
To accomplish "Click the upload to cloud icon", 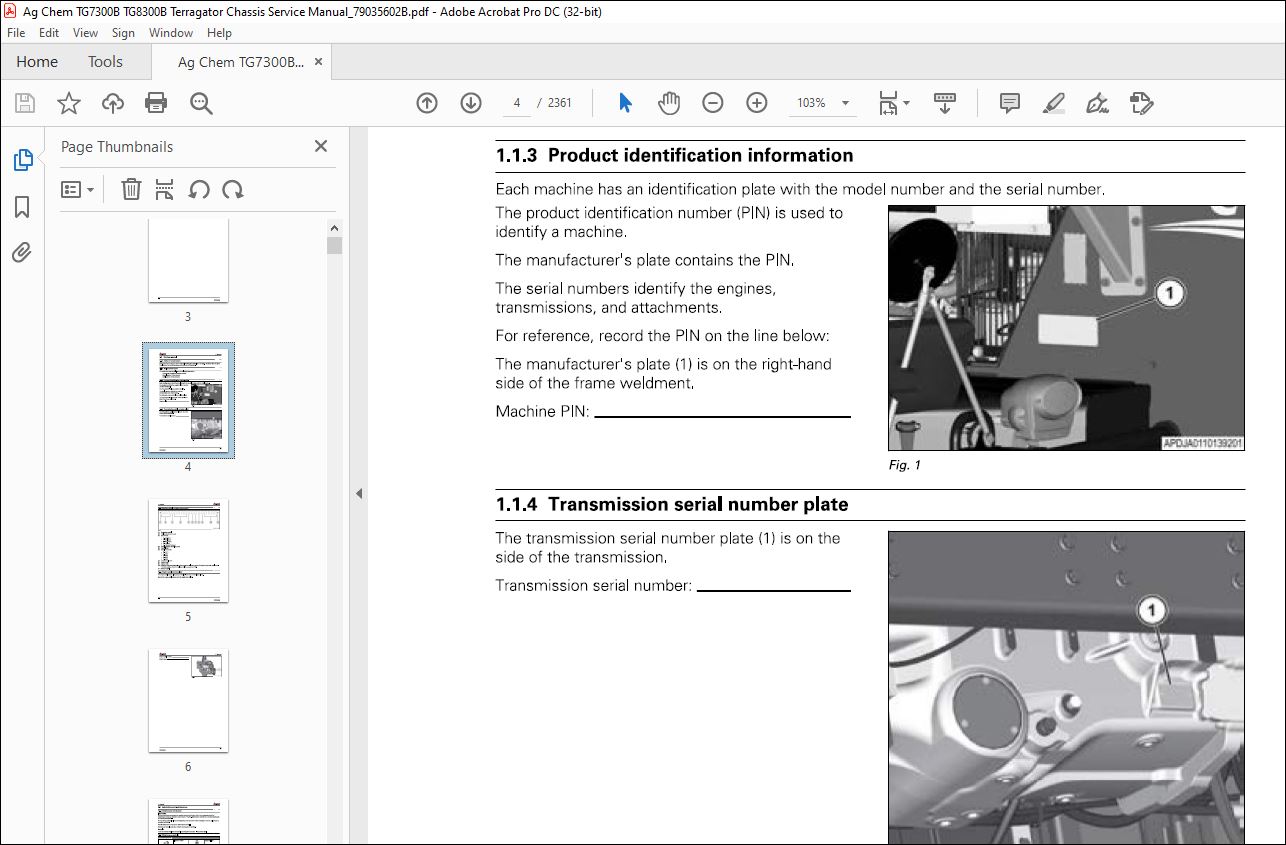I will (x=113, y=103).
